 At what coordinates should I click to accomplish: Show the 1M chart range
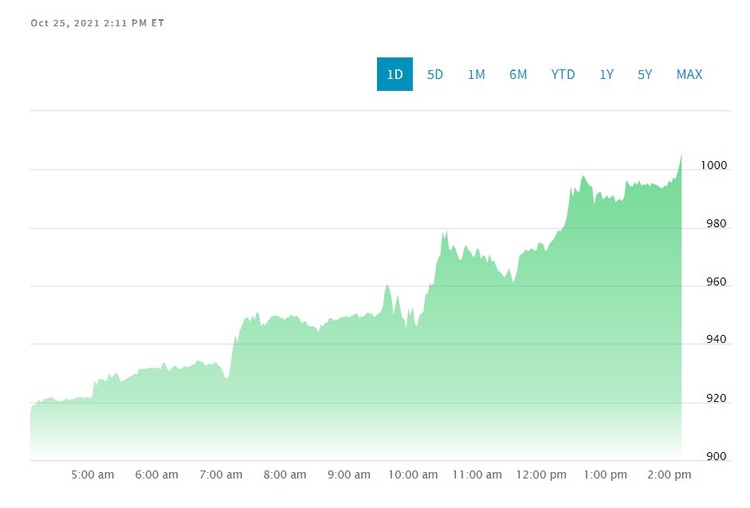pos(476,74)
